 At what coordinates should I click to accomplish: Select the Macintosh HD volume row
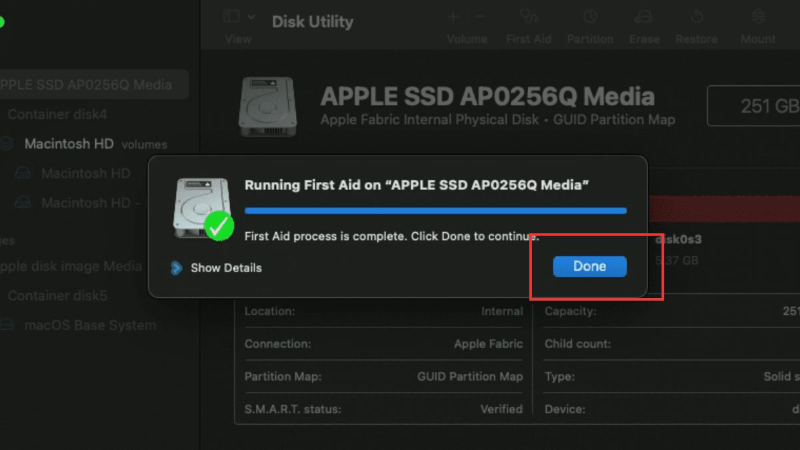pos(86,173)
